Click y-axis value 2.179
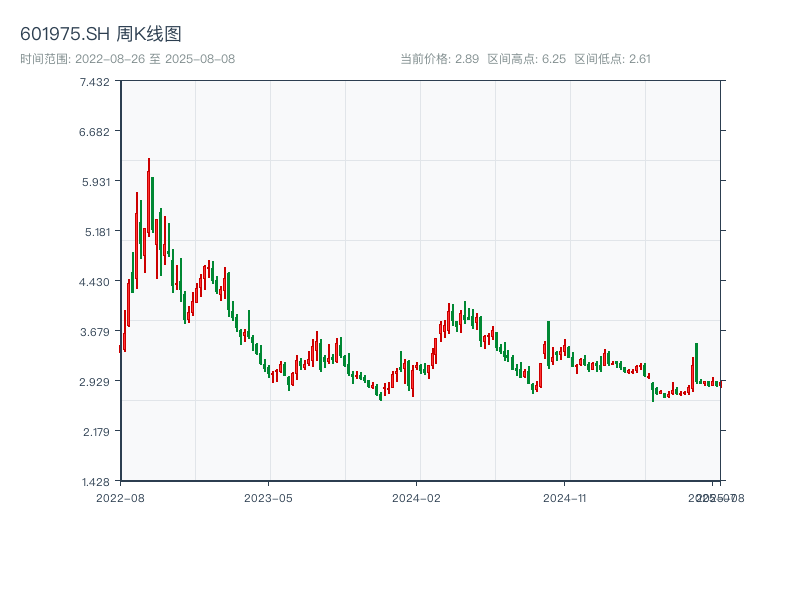The image size is (800, 600). [96, 432]
